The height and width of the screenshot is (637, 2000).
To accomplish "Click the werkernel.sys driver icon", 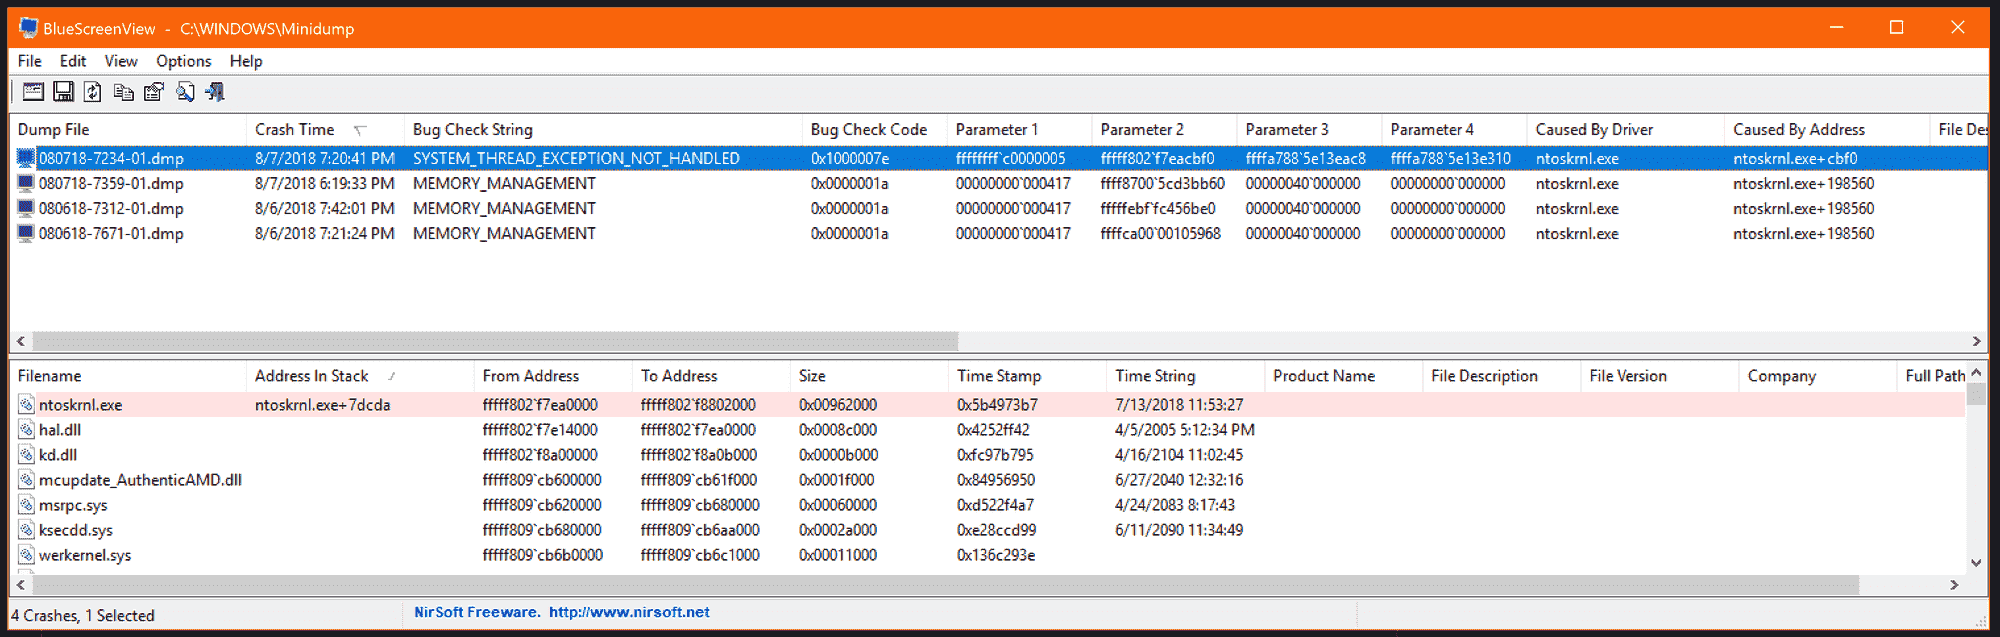I will pyautogui.click(x=27, y=555).
